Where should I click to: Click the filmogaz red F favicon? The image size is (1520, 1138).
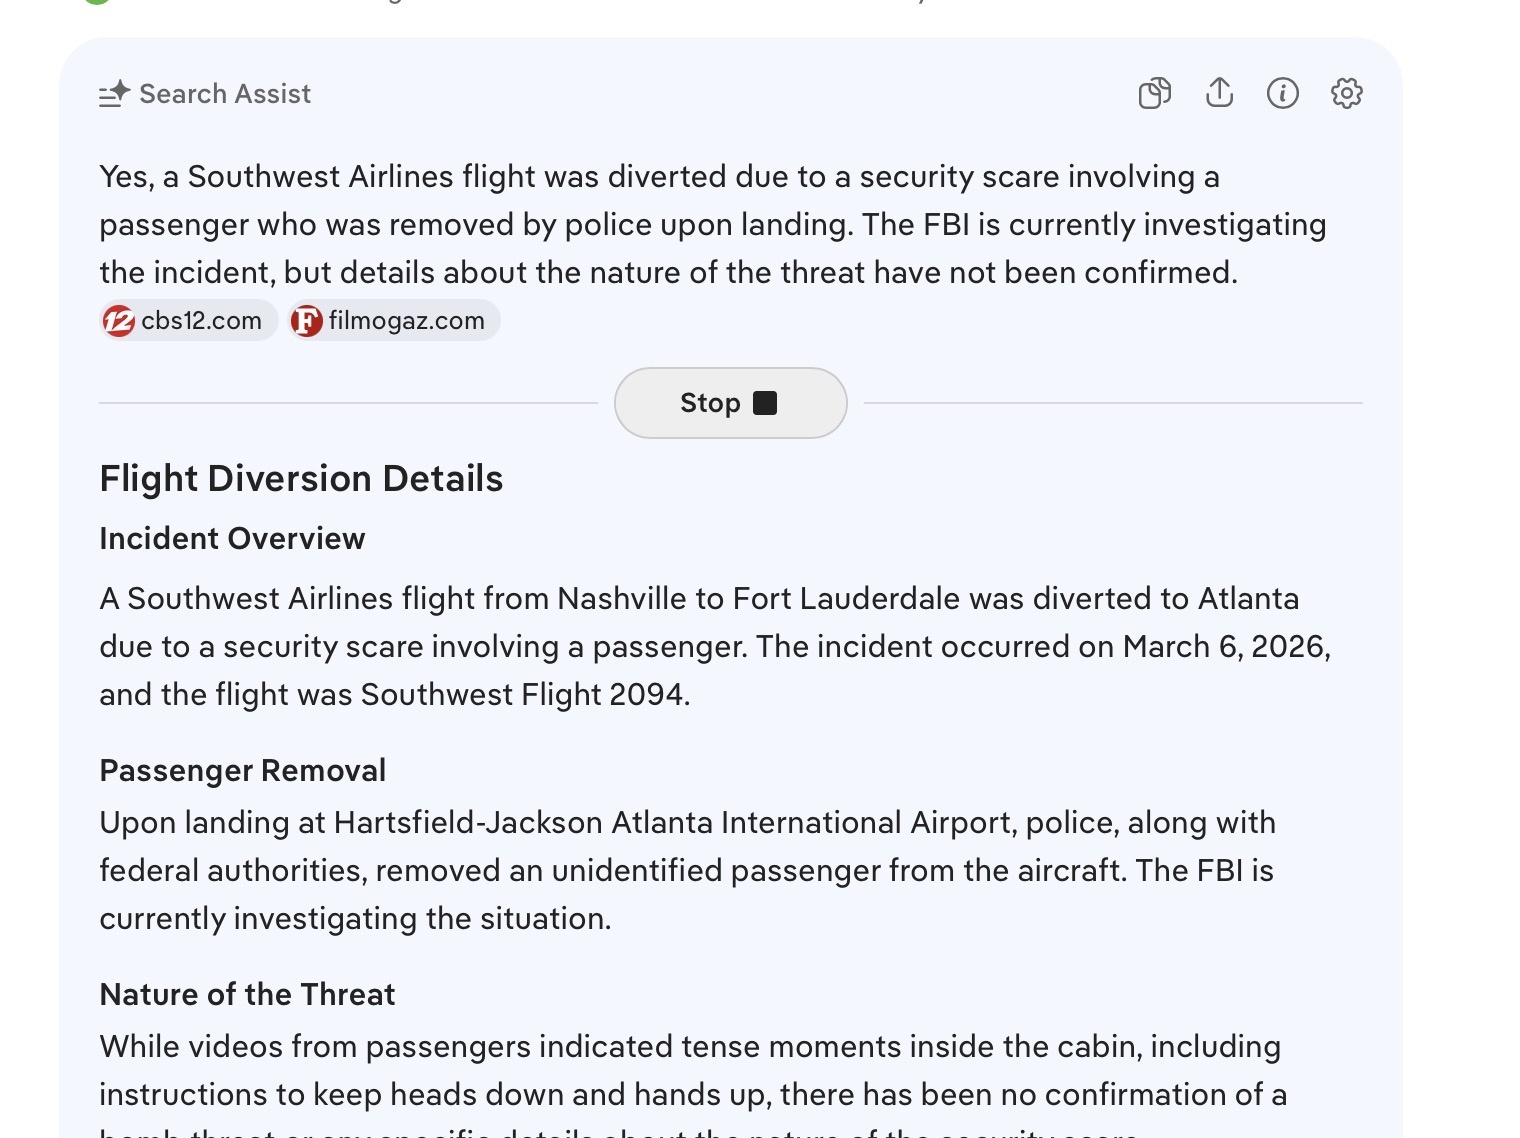tap(306, 321)
